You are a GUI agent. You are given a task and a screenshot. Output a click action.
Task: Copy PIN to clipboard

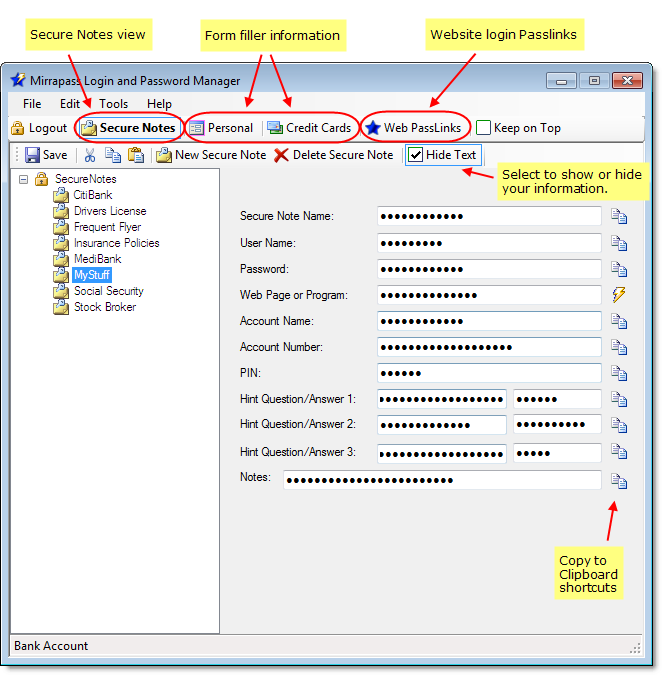click(619, 373)
